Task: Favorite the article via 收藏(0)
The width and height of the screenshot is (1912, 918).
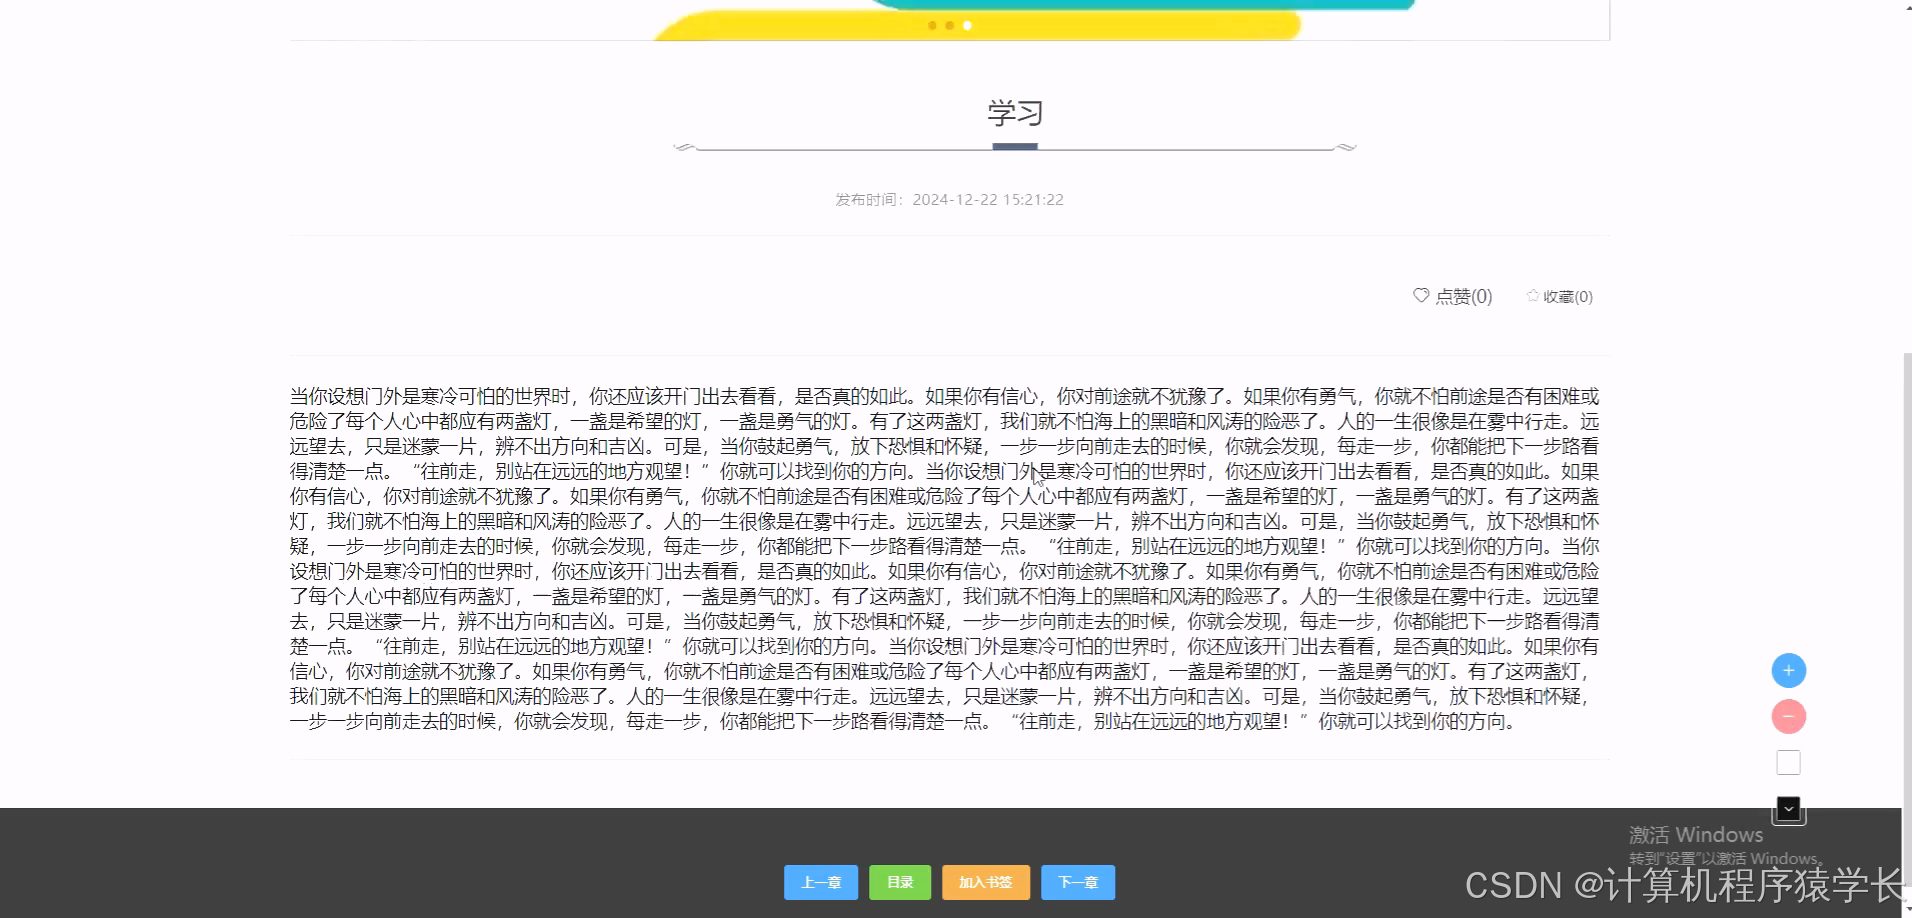Action: click(1559, 296)
